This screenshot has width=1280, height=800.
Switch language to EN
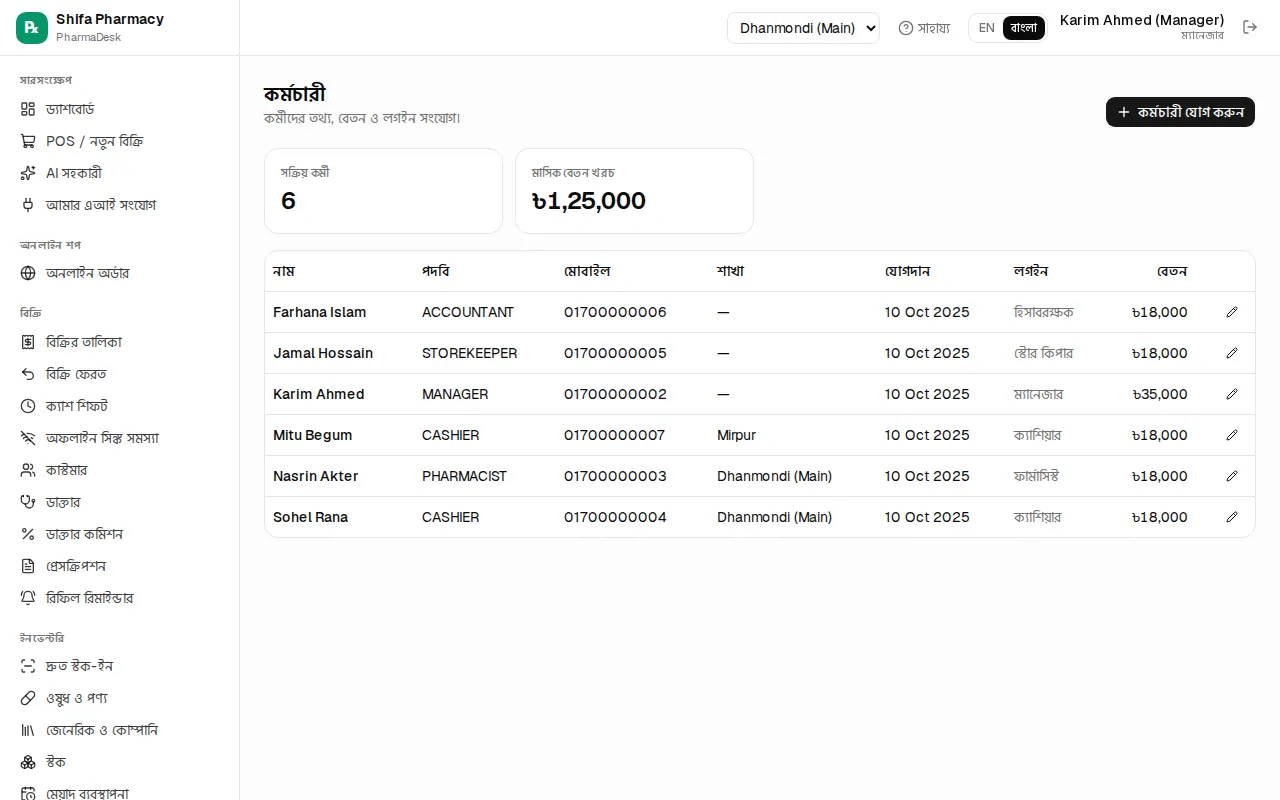coord(986,28)
